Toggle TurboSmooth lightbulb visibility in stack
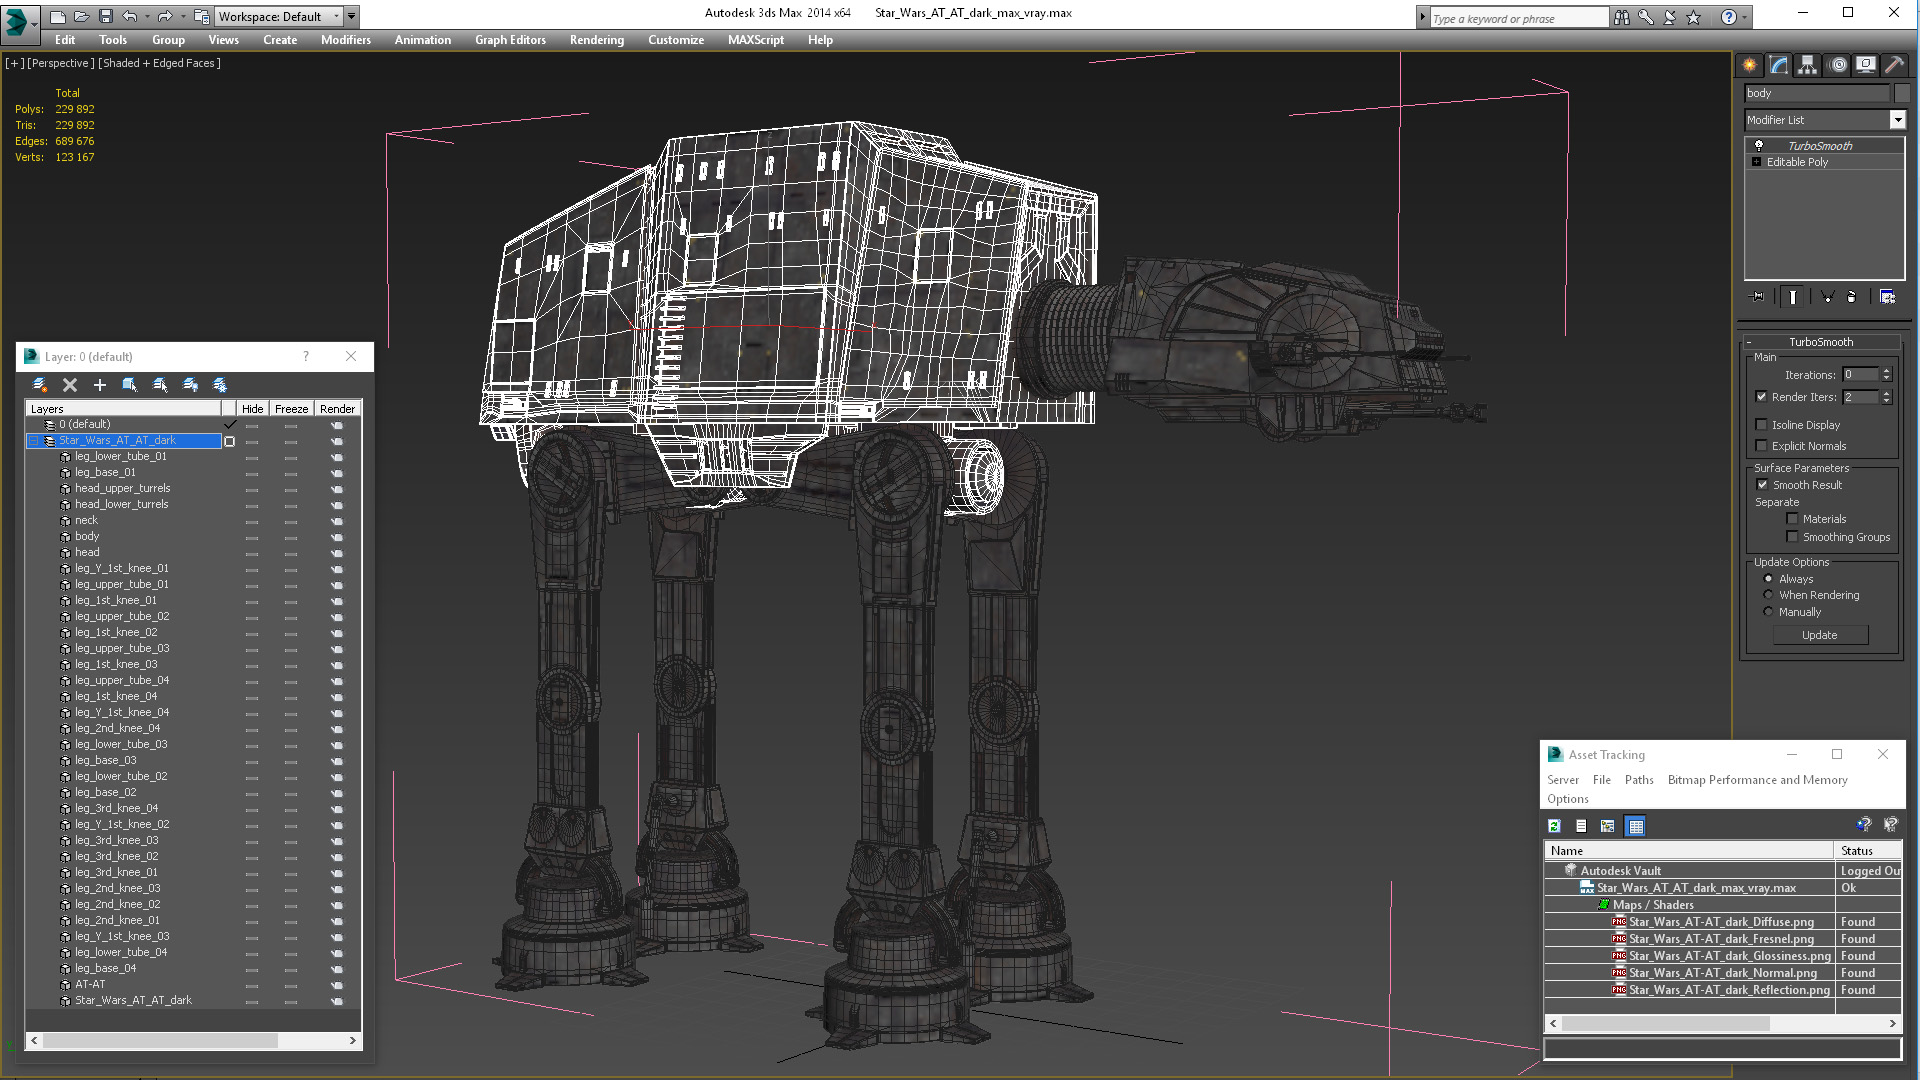1920x1080 pixels. pyautogui.click(x=1759, y=146)
